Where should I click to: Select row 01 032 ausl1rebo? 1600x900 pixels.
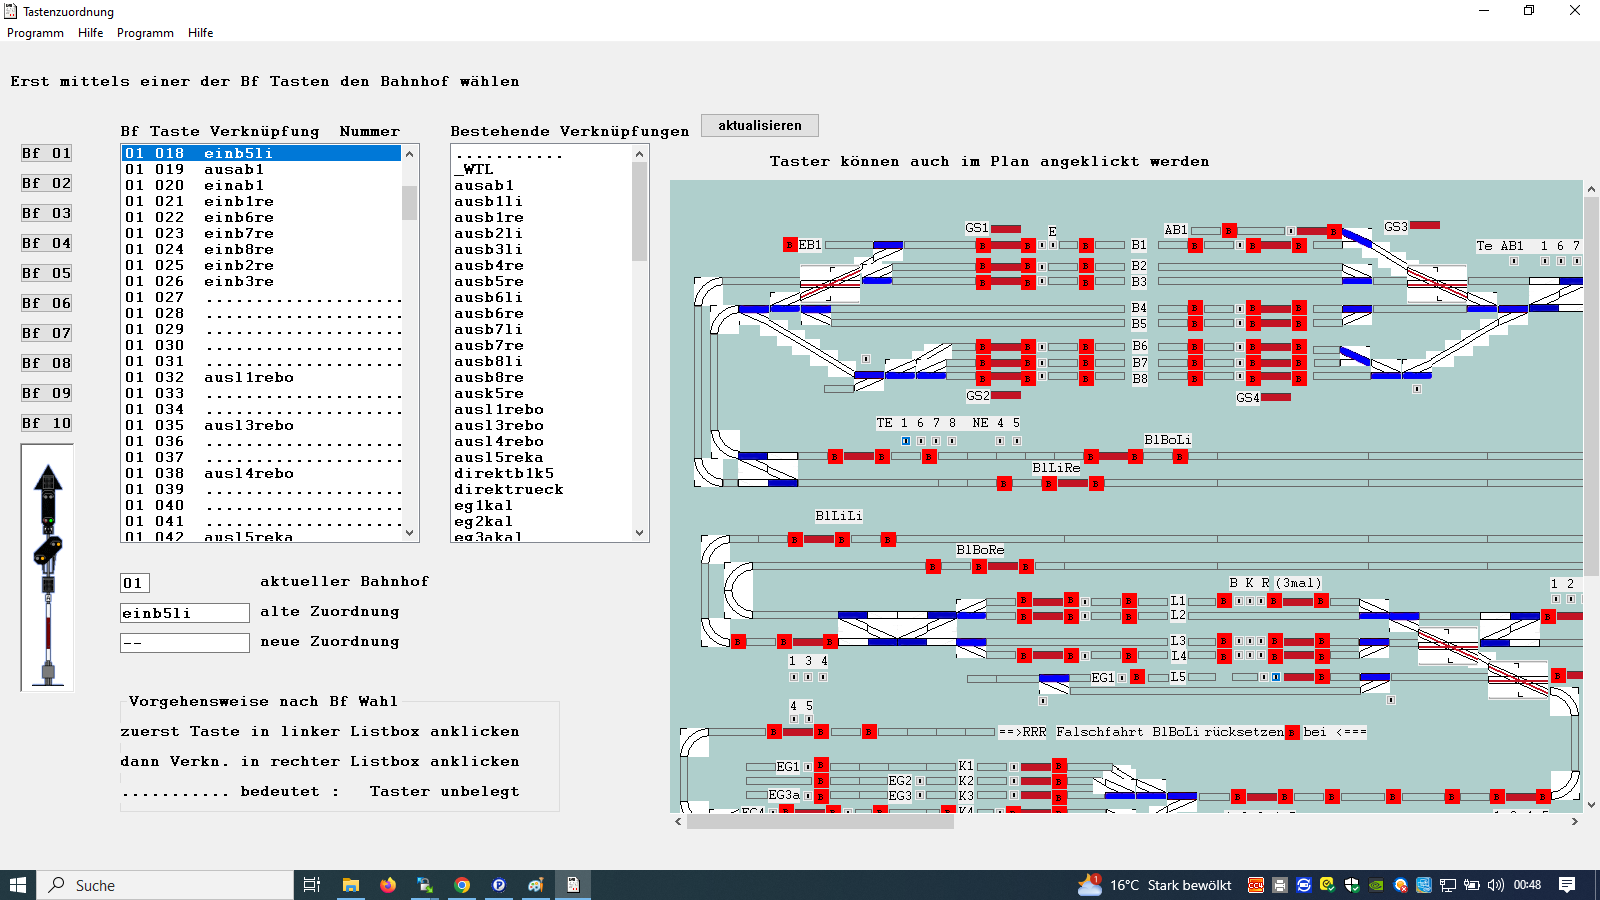pos(261,377)
